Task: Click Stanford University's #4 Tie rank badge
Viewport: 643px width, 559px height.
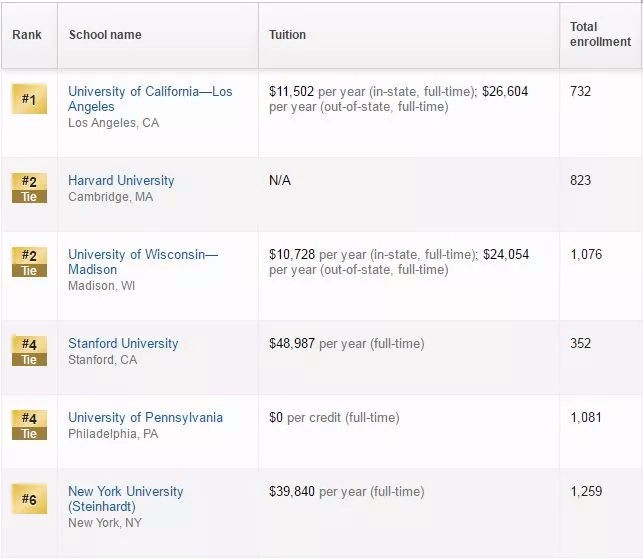Action: coord(29,351)
